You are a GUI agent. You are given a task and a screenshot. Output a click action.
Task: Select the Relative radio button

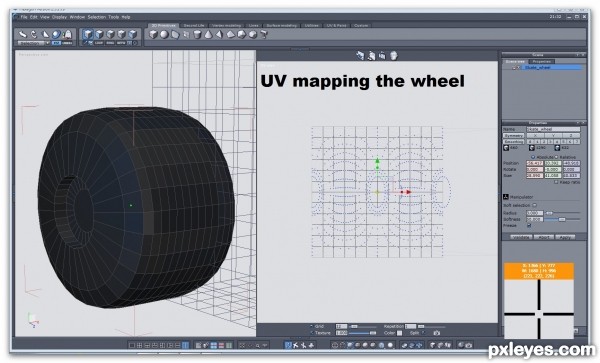[x=557, y=157]
